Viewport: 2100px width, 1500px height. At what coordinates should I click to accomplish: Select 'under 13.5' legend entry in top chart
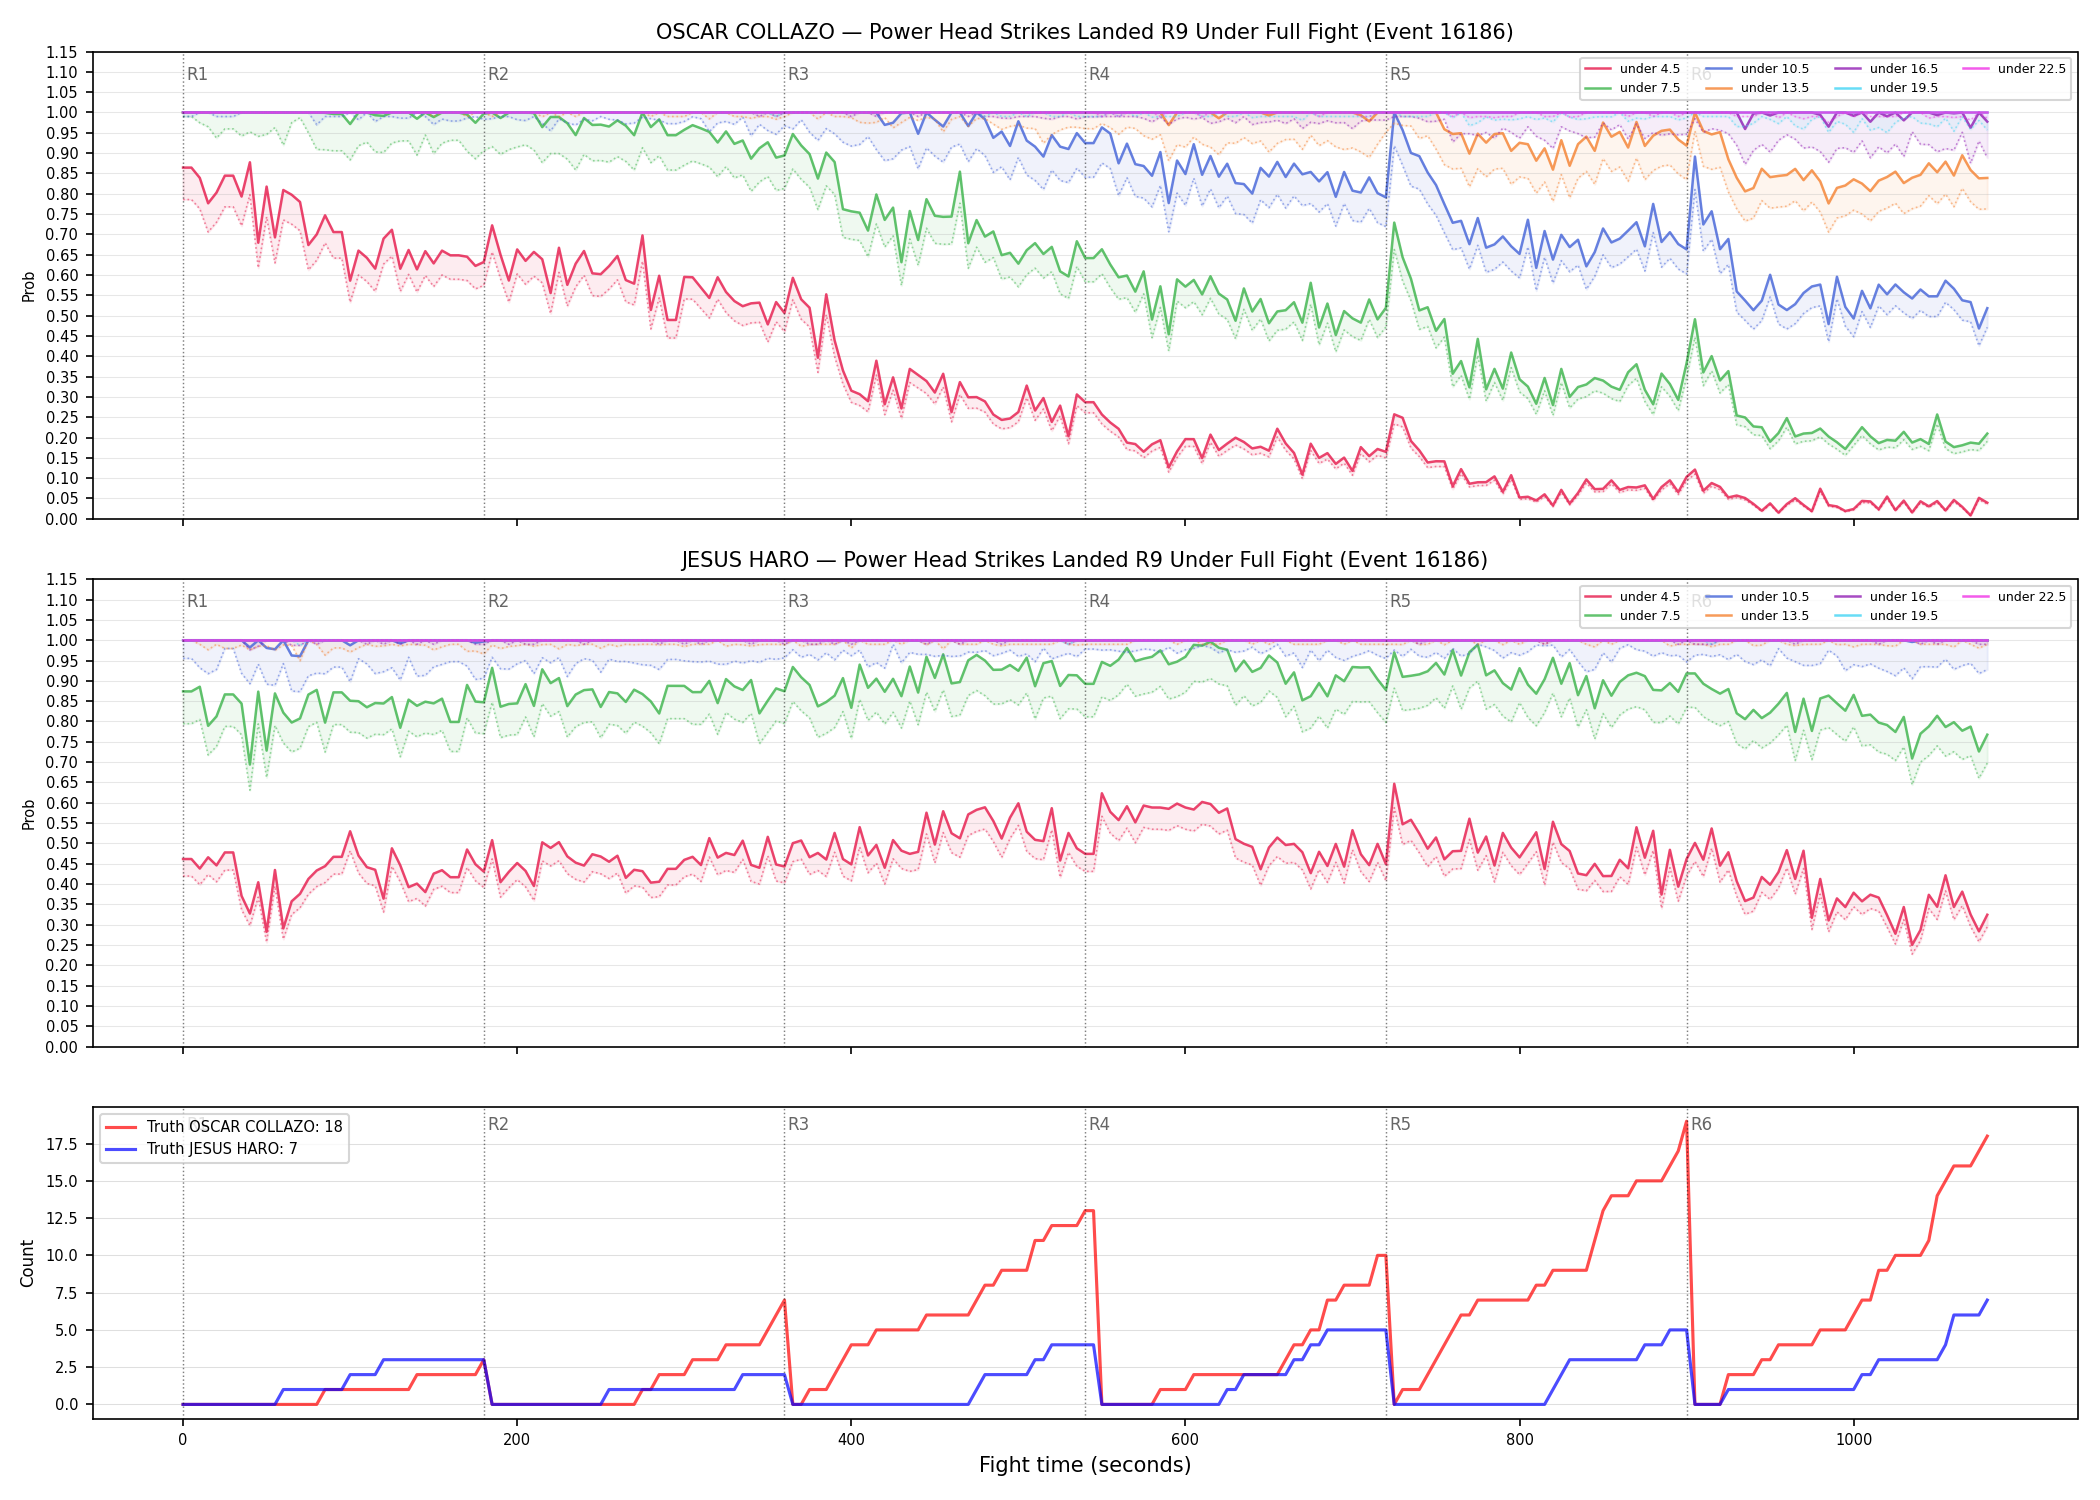pyautogui.click(x=1758, y=88)
